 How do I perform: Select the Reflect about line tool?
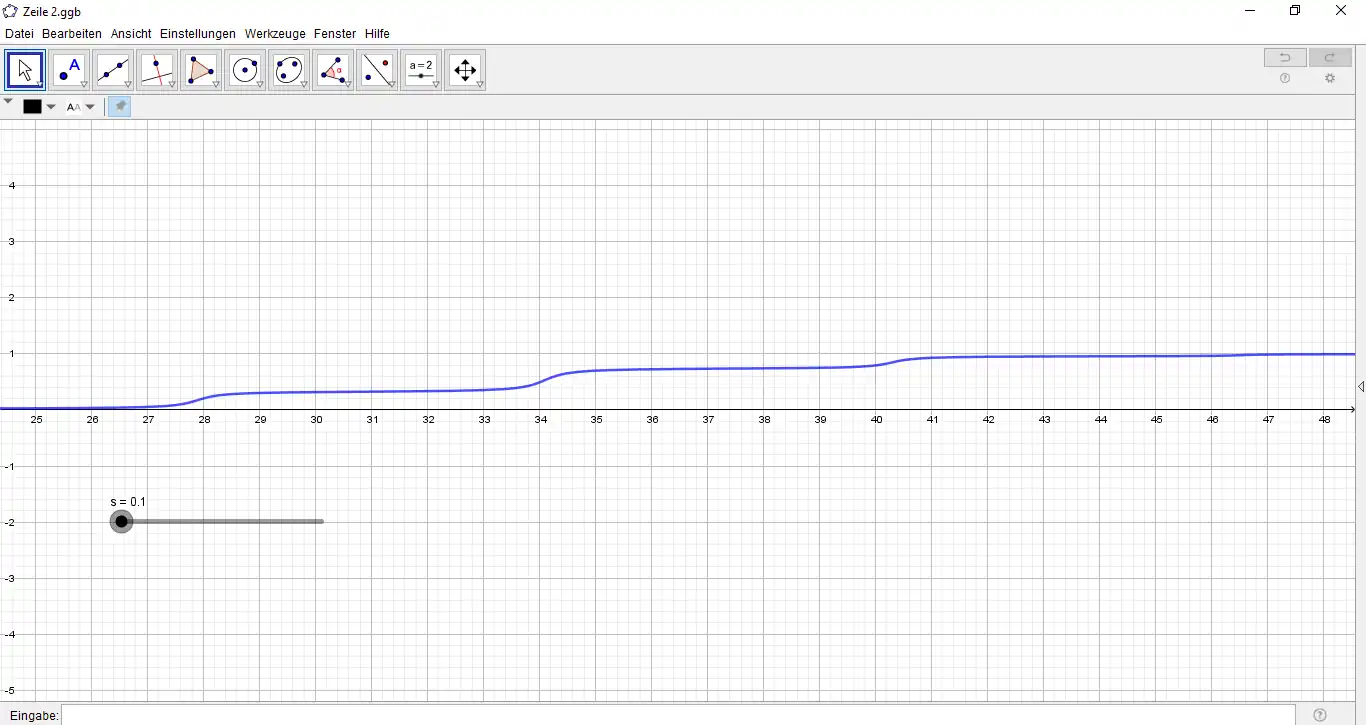pos(377,70)
